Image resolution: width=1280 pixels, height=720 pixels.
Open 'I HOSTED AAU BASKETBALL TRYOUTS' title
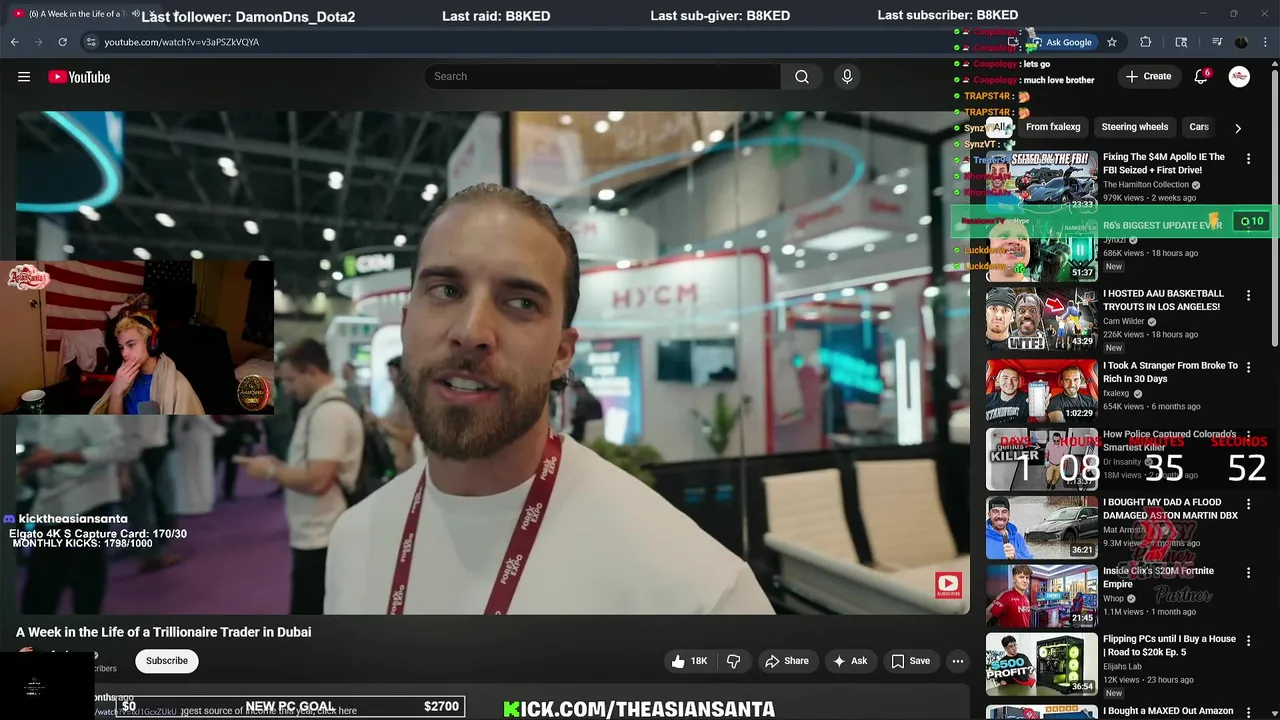coord(1164,300)
